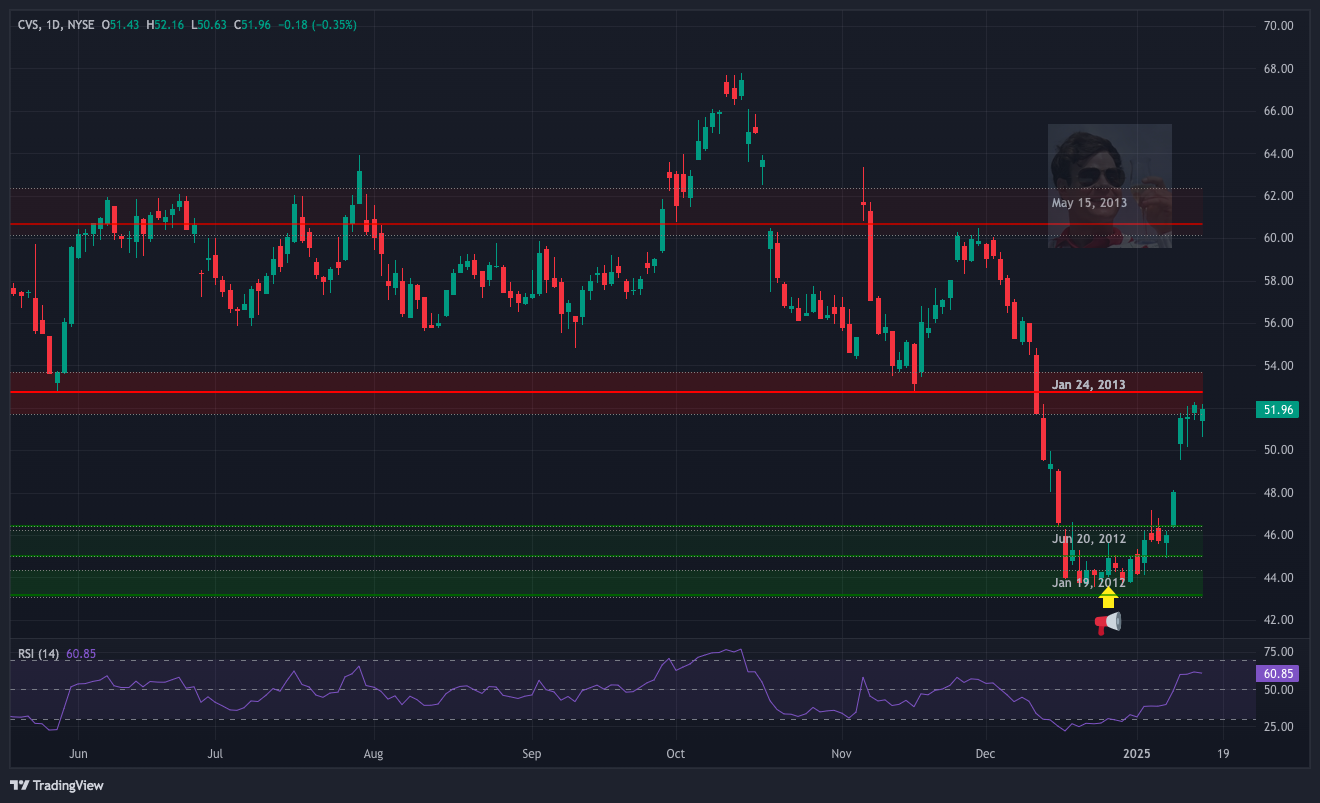This screenshot has height=803, width=1320.
Task: Click the 56.00 price axis label
Action: pyautogui.click(x=1279, y=323)
